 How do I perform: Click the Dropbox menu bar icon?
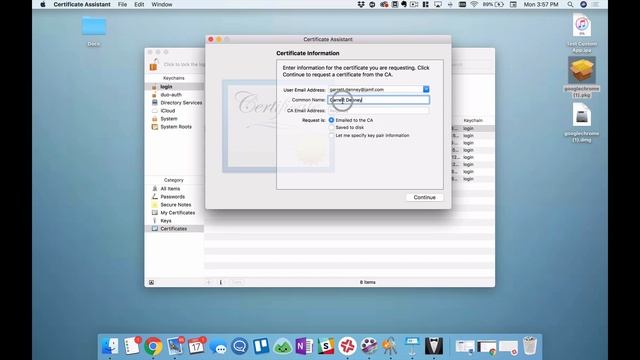361,4
